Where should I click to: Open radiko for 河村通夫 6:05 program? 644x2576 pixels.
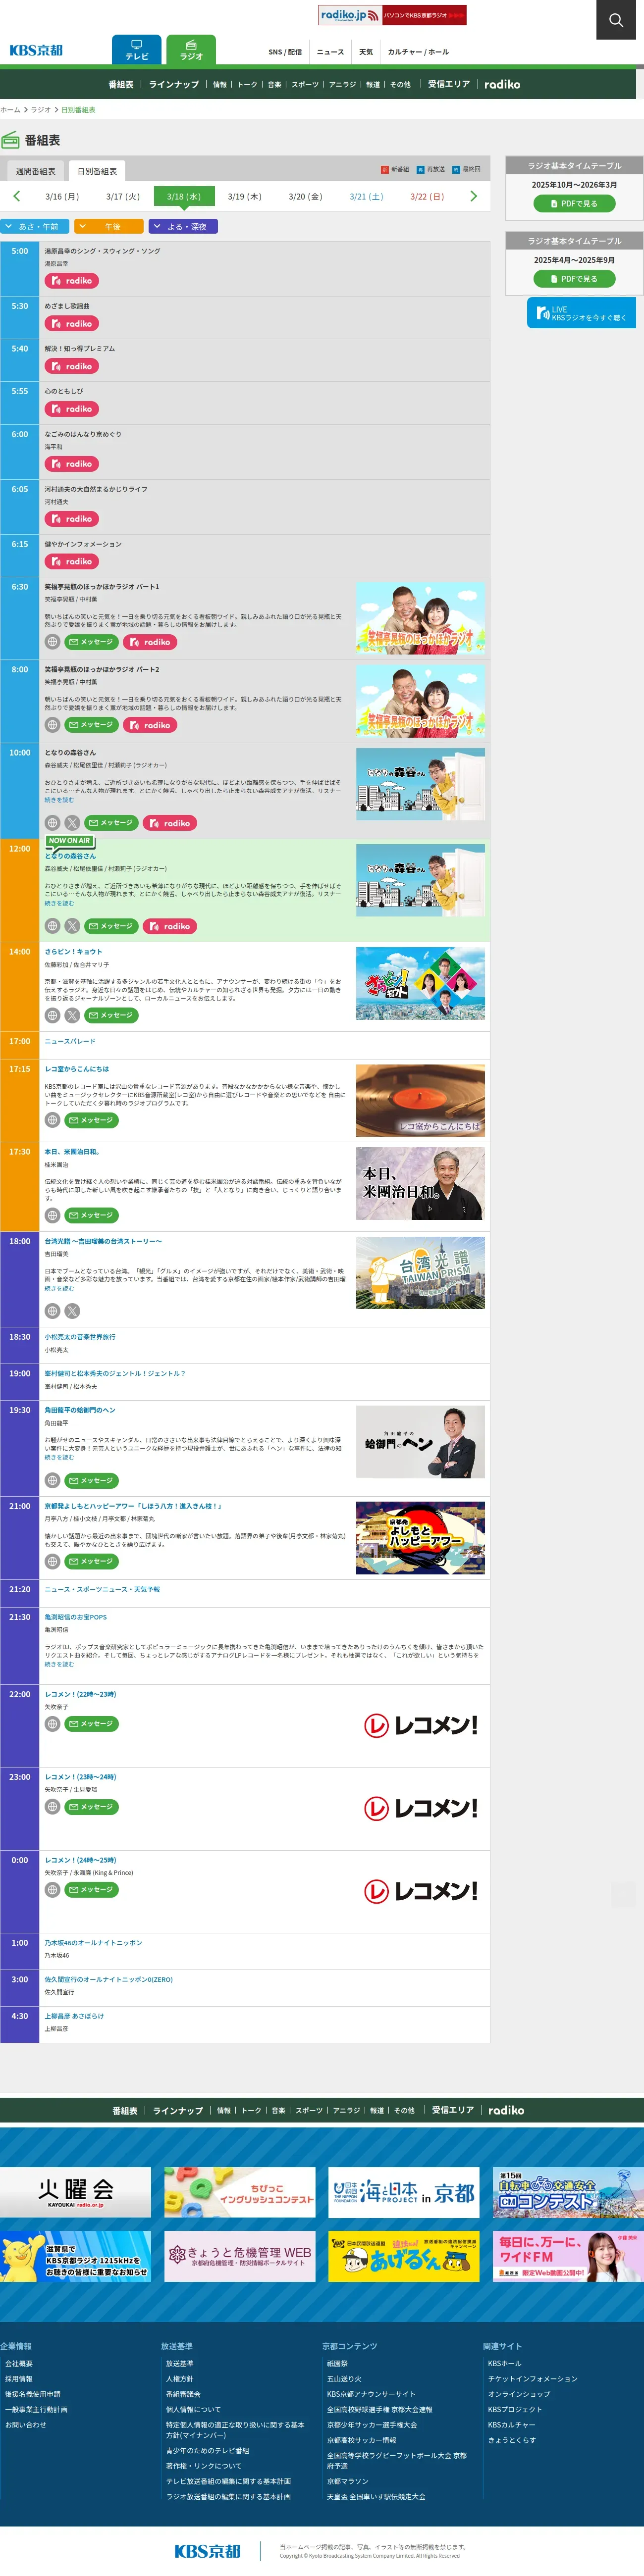point(72,519)
